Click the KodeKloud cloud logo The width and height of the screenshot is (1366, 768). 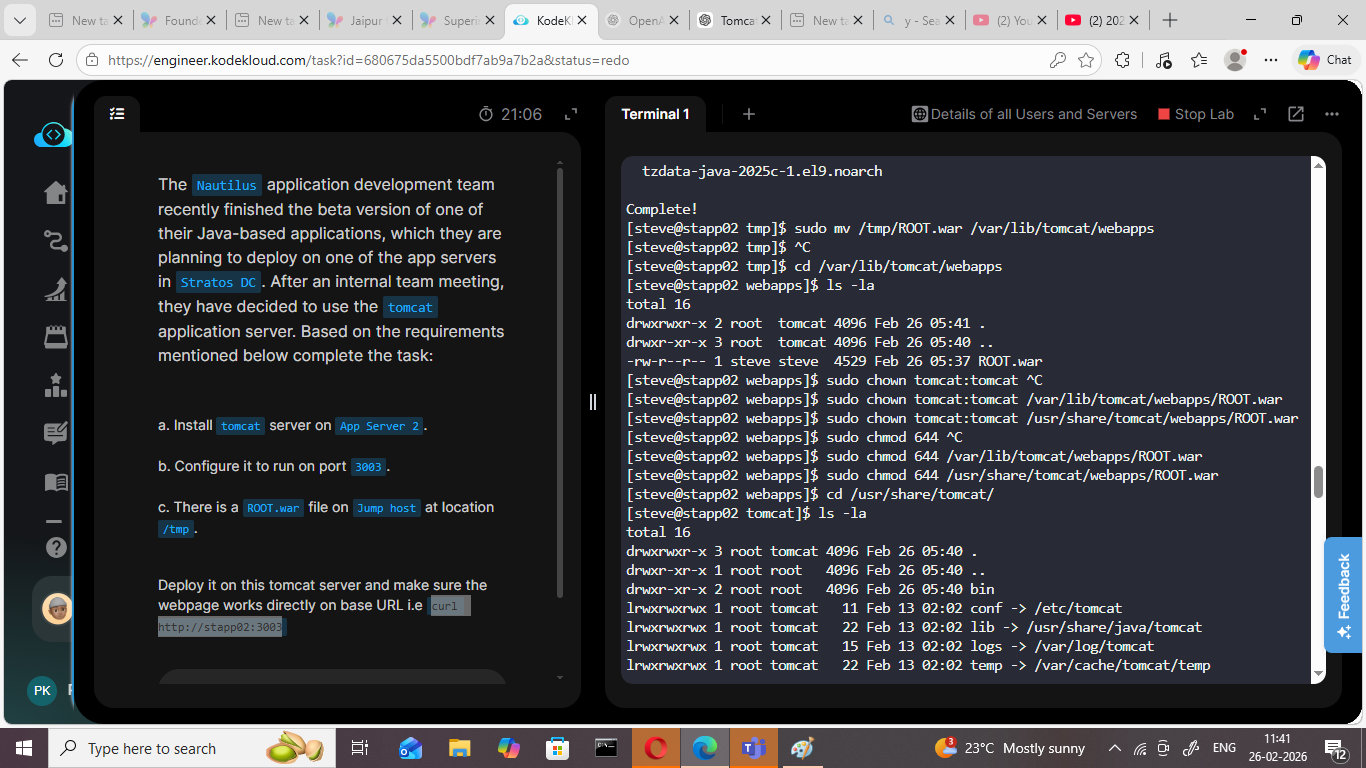pos(53,135)
